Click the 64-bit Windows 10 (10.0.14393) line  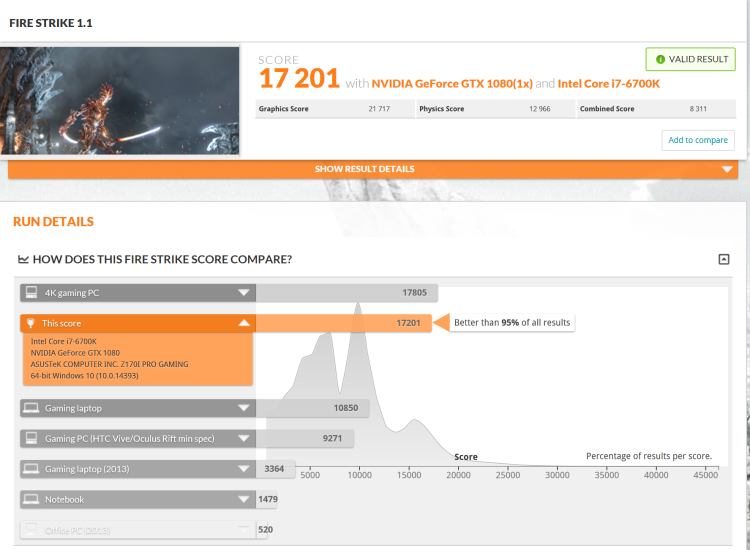(85, 376)
